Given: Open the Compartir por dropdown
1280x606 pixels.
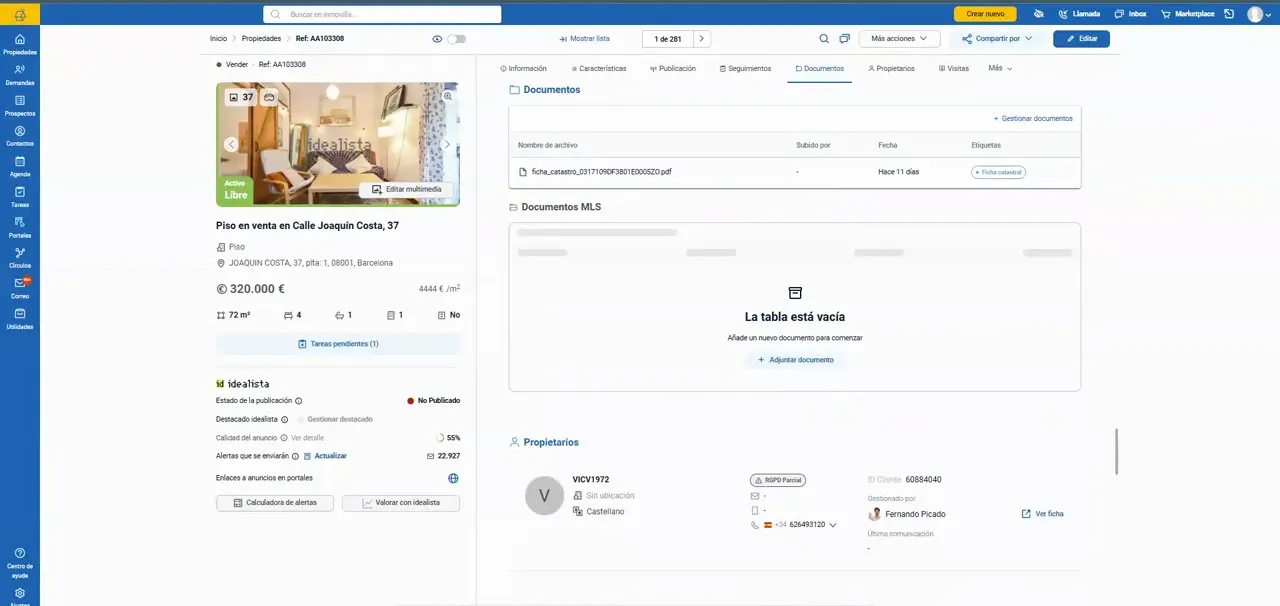Looking at the screenshot, I should click(997, 39).
